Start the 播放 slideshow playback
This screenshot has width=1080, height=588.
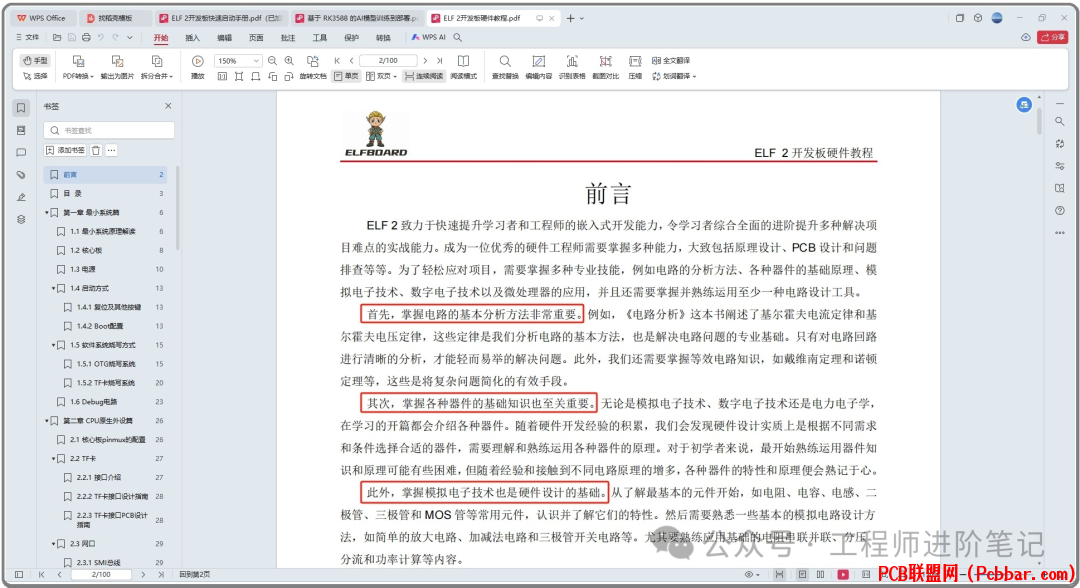(x=198, y=68)
